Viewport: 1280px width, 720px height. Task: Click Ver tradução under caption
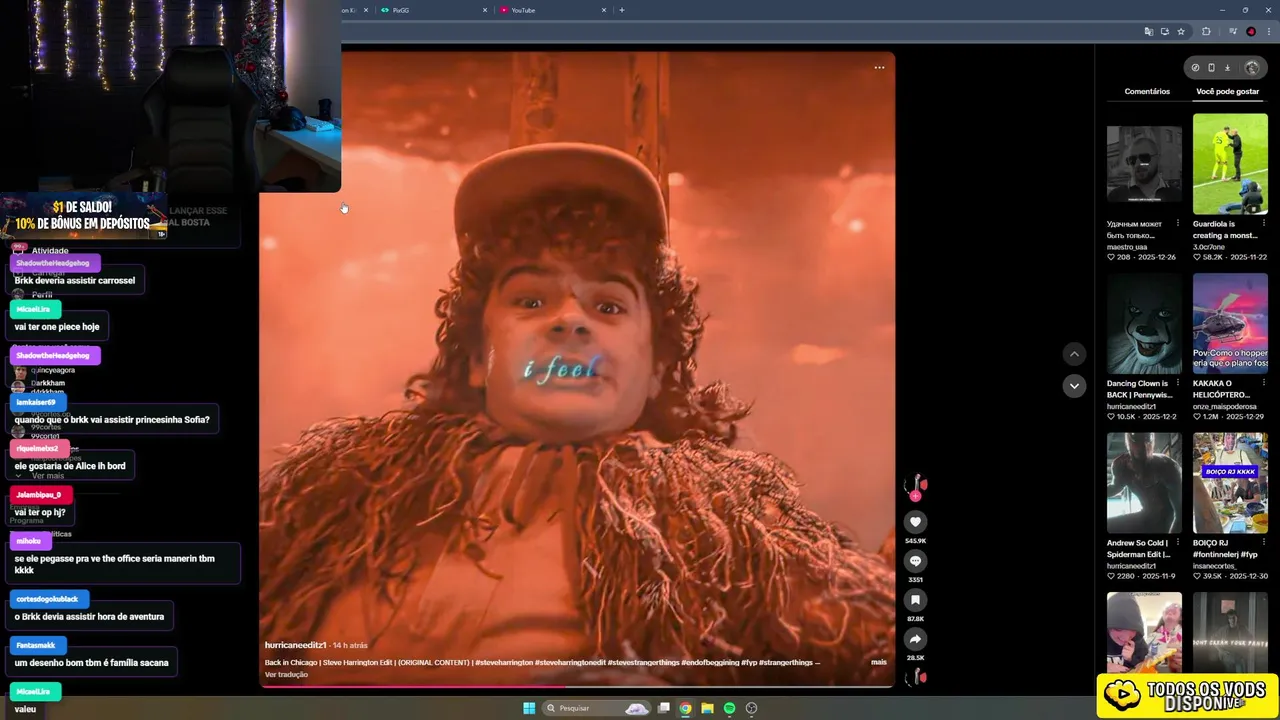286,675
